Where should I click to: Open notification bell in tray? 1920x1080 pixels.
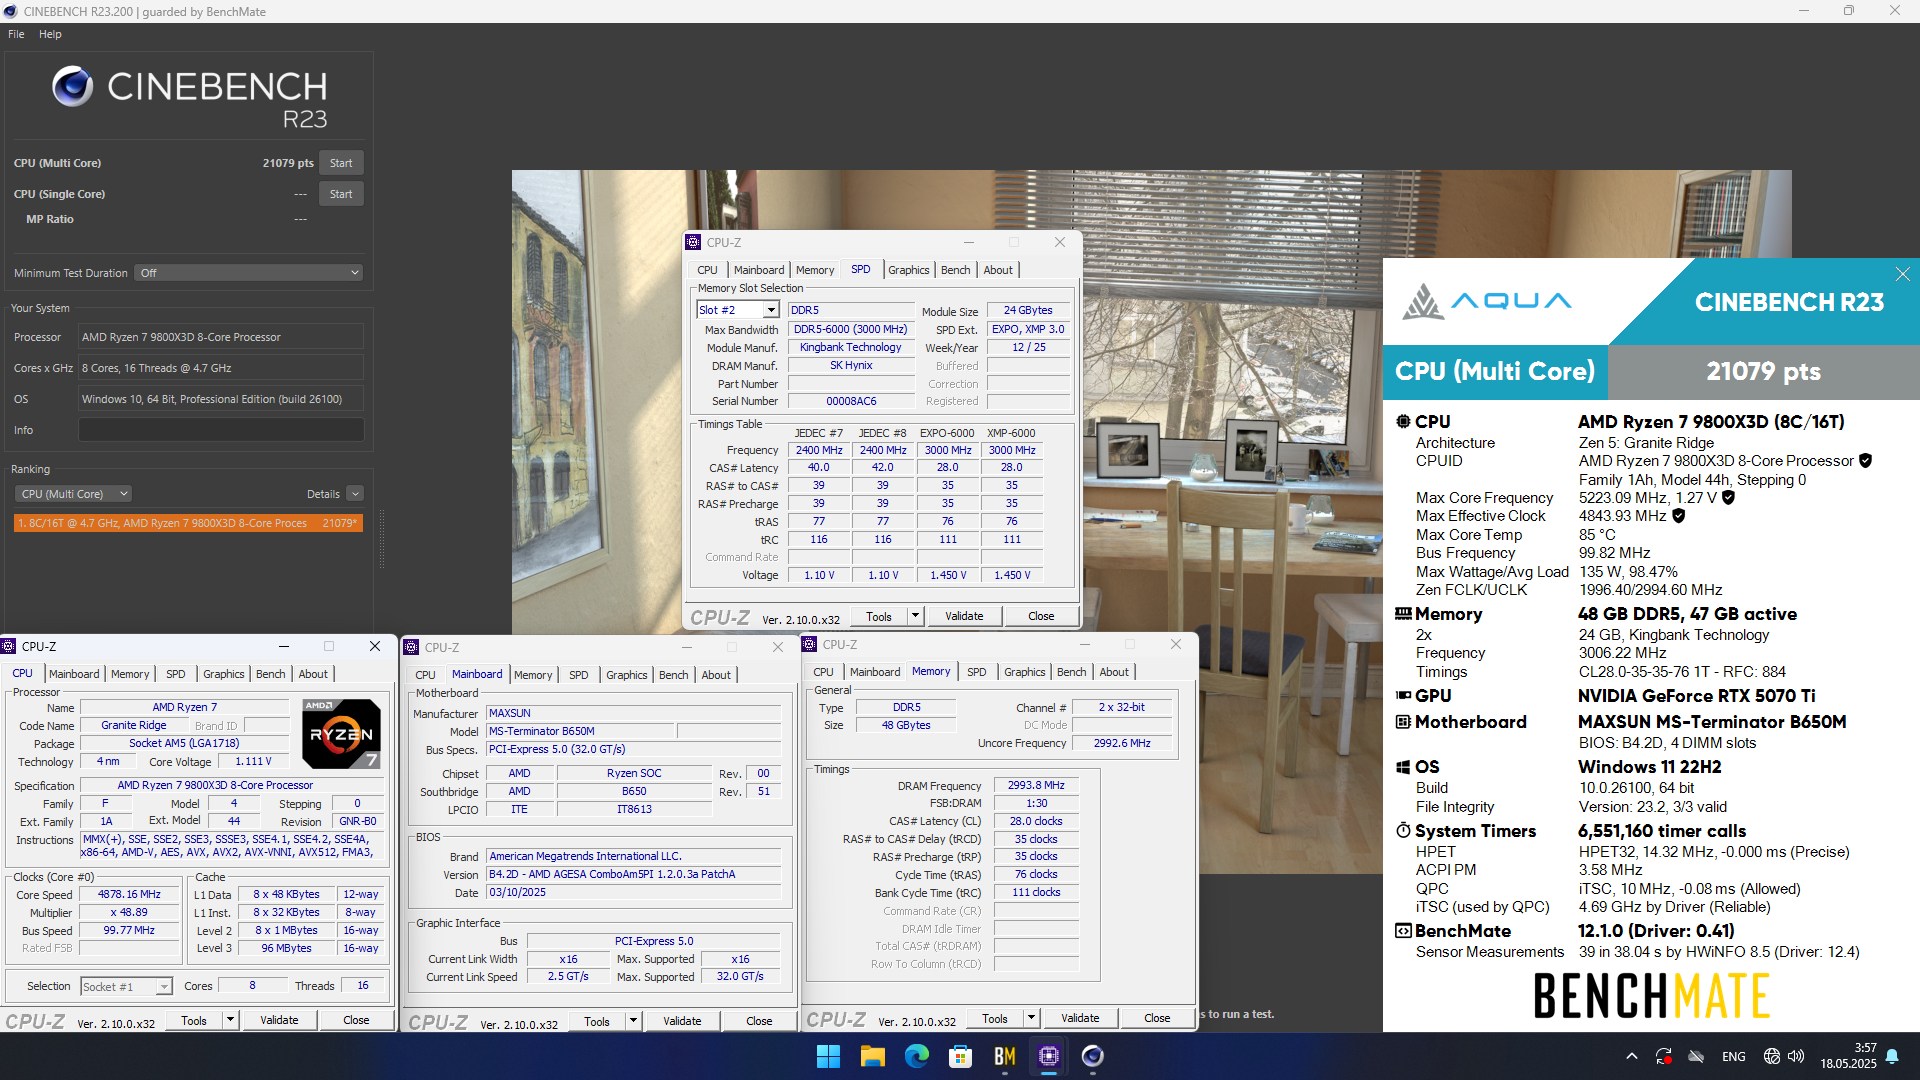(1892, 1056)
